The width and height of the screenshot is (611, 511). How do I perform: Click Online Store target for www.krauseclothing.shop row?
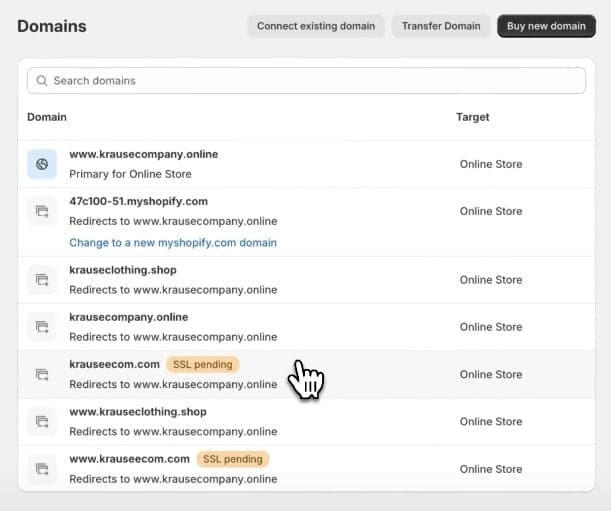click(x=491, y=421)
